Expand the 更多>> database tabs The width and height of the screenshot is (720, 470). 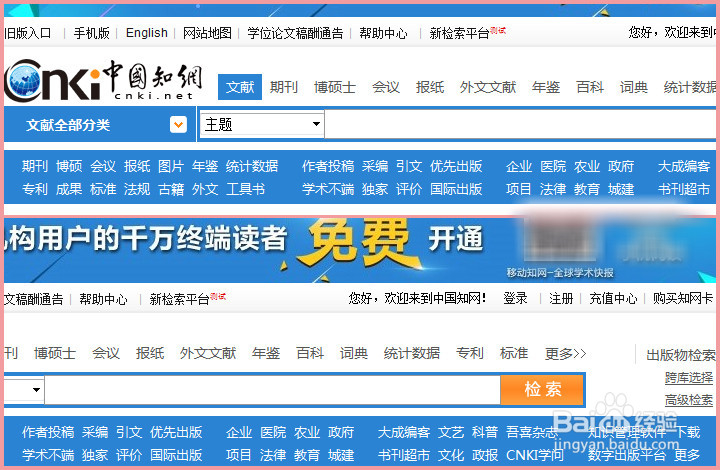pos(565,353)
